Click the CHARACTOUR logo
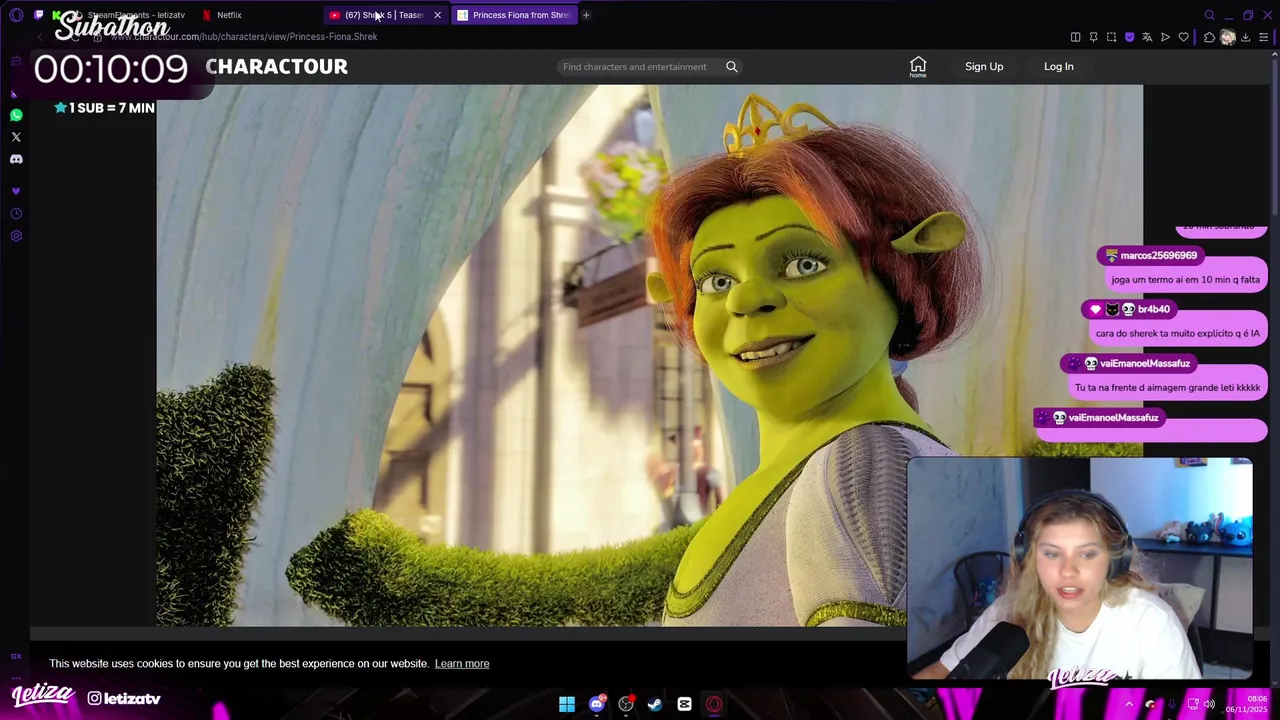Image resolution: width=1280 pixels, height=720 pixels. (276, 67)
